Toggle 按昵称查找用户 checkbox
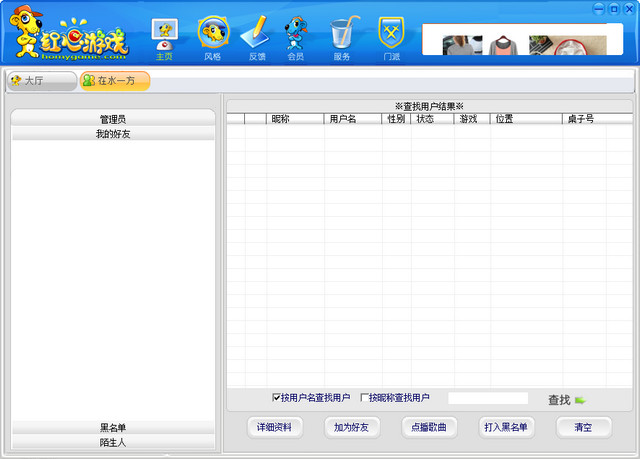Viewport: 640px width, 459px height. [x=364, y=398]
